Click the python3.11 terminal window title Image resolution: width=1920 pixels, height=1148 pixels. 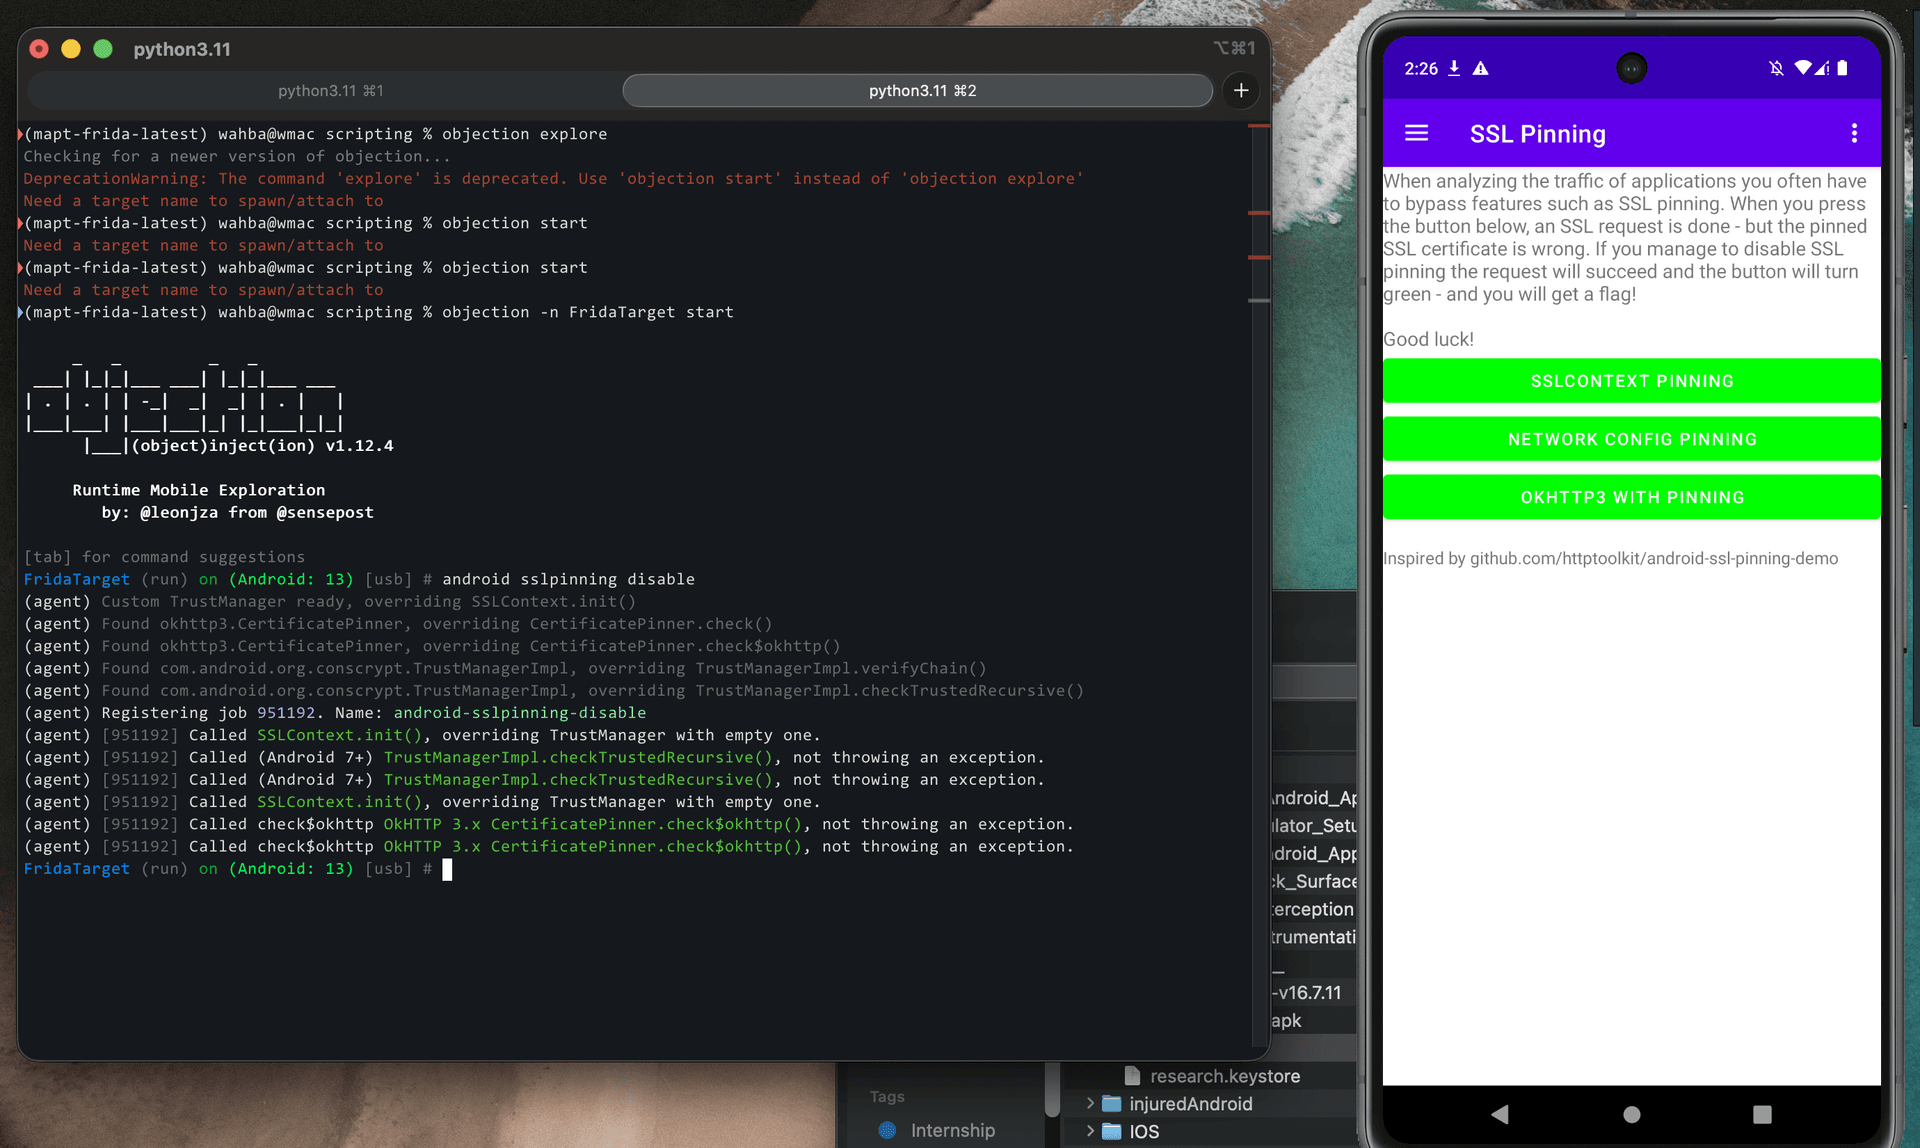[182, 49]
